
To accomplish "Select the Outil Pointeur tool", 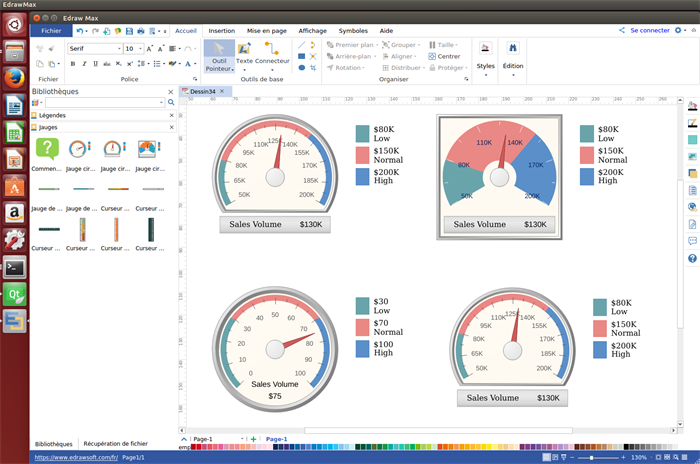I will click(218, 54).
